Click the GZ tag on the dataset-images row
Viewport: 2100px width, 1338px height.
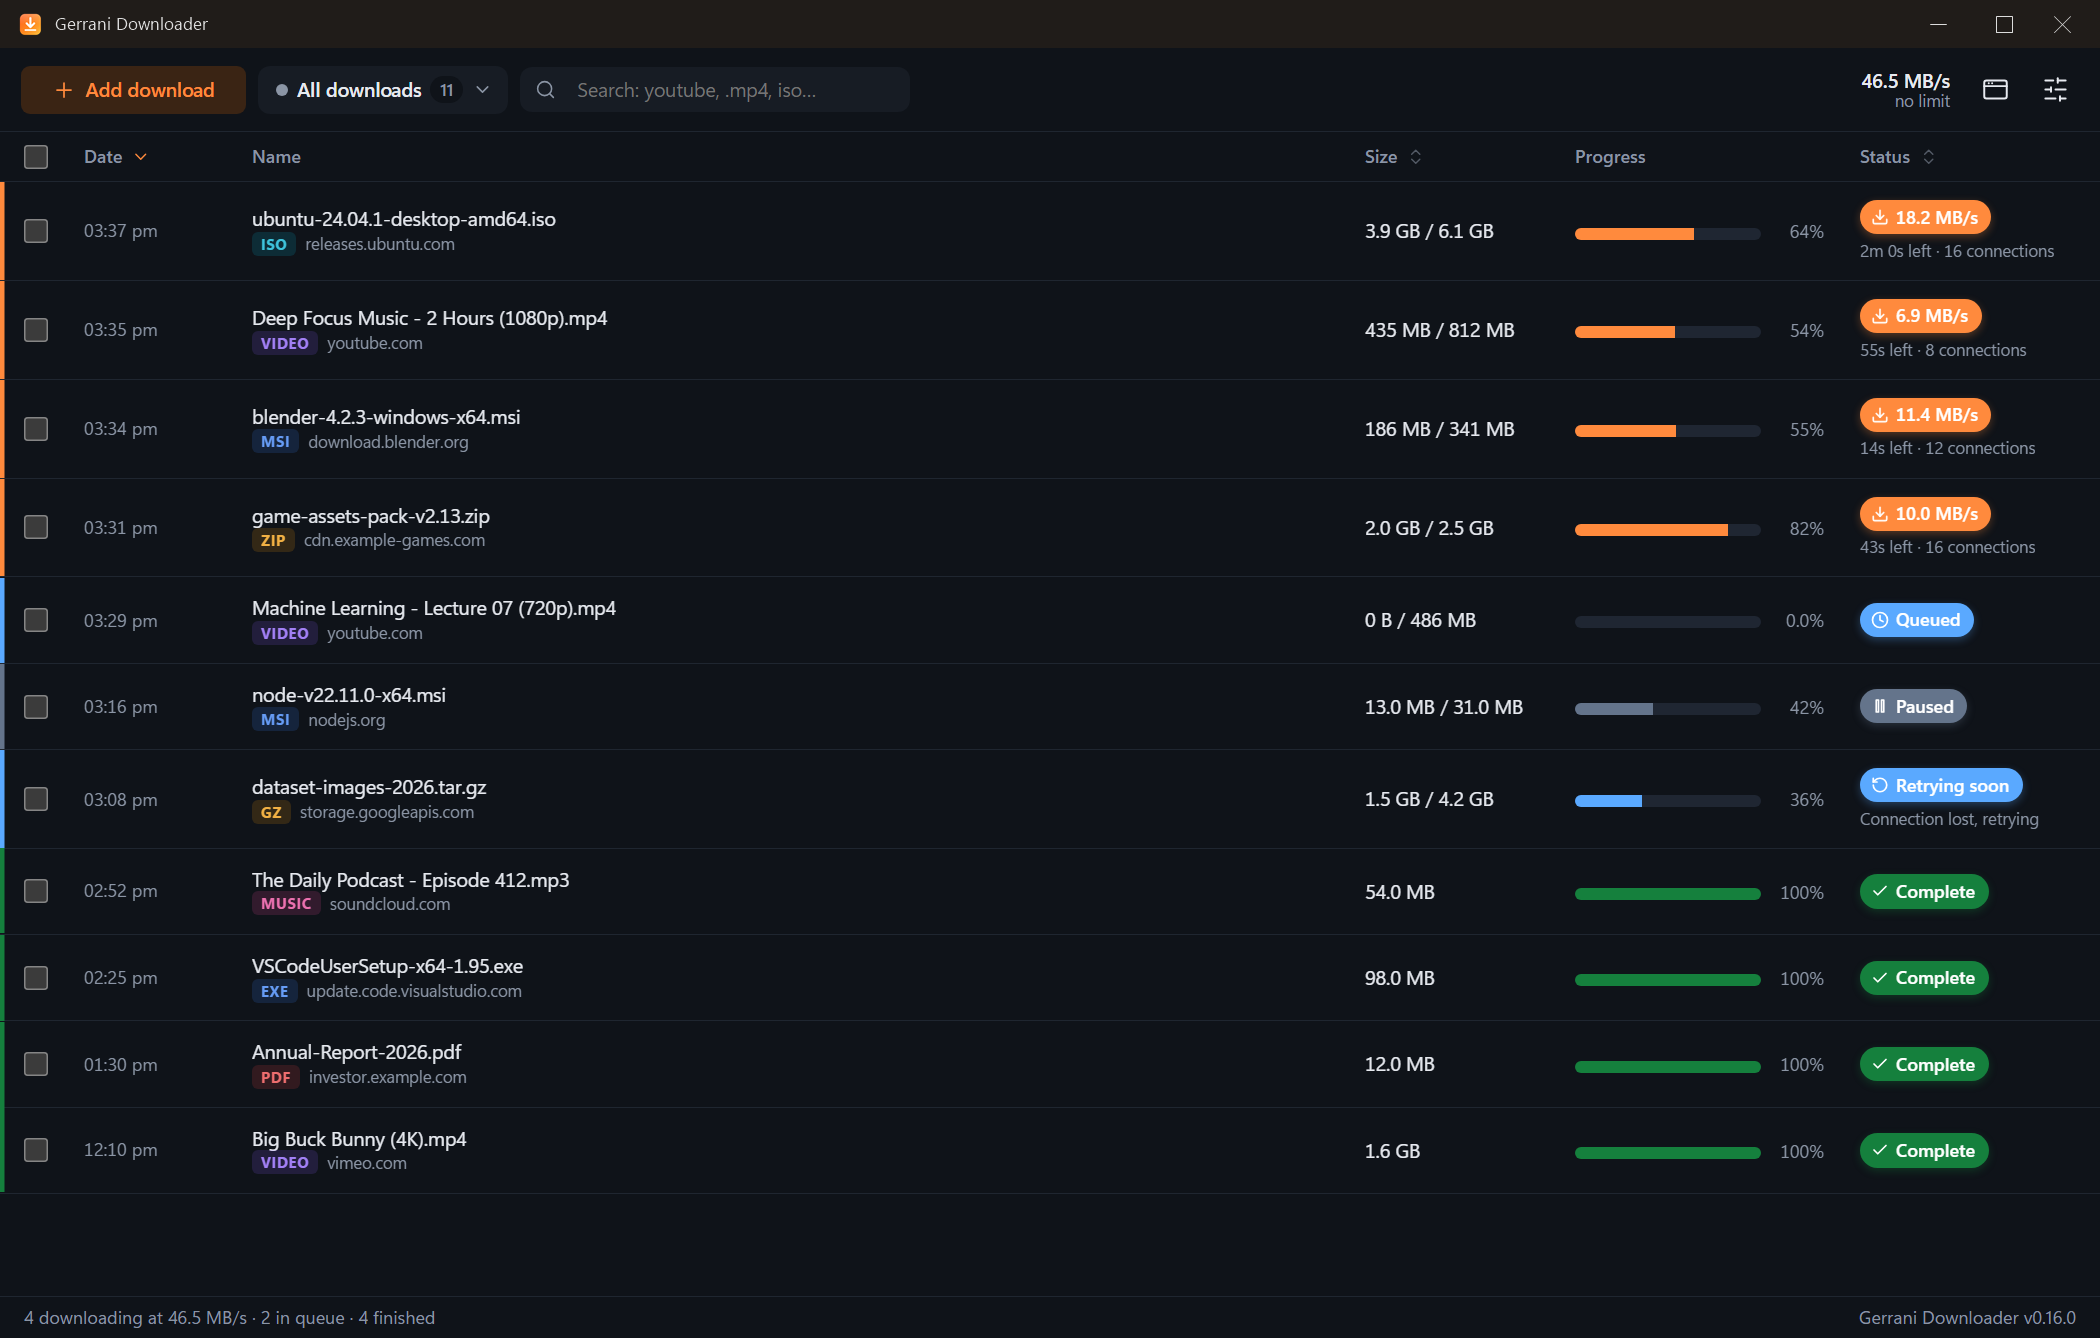point(271,813)
